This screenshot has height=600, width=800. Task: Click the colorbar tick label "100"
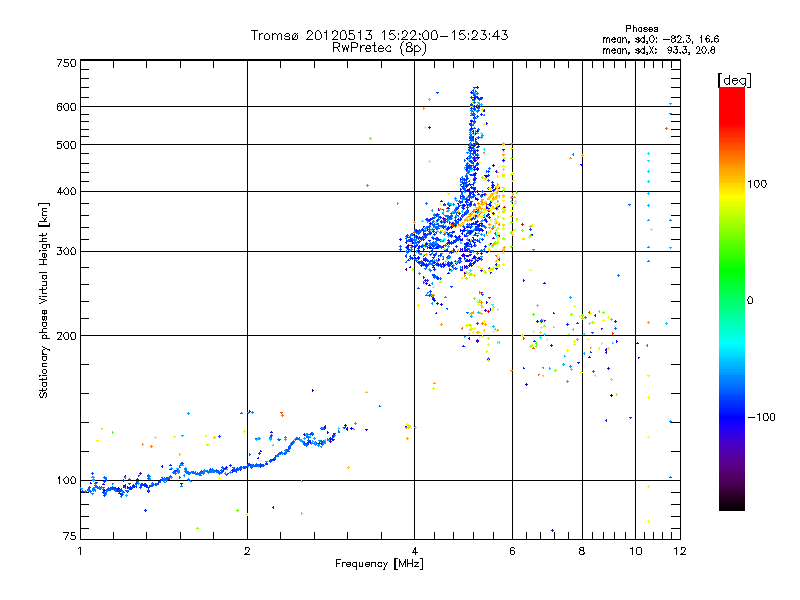click(757, 184)
